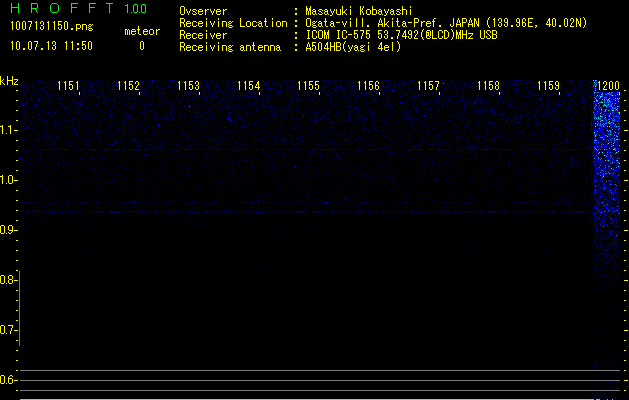Click the 1.0 kHz frequency label

tap(8, 180)
